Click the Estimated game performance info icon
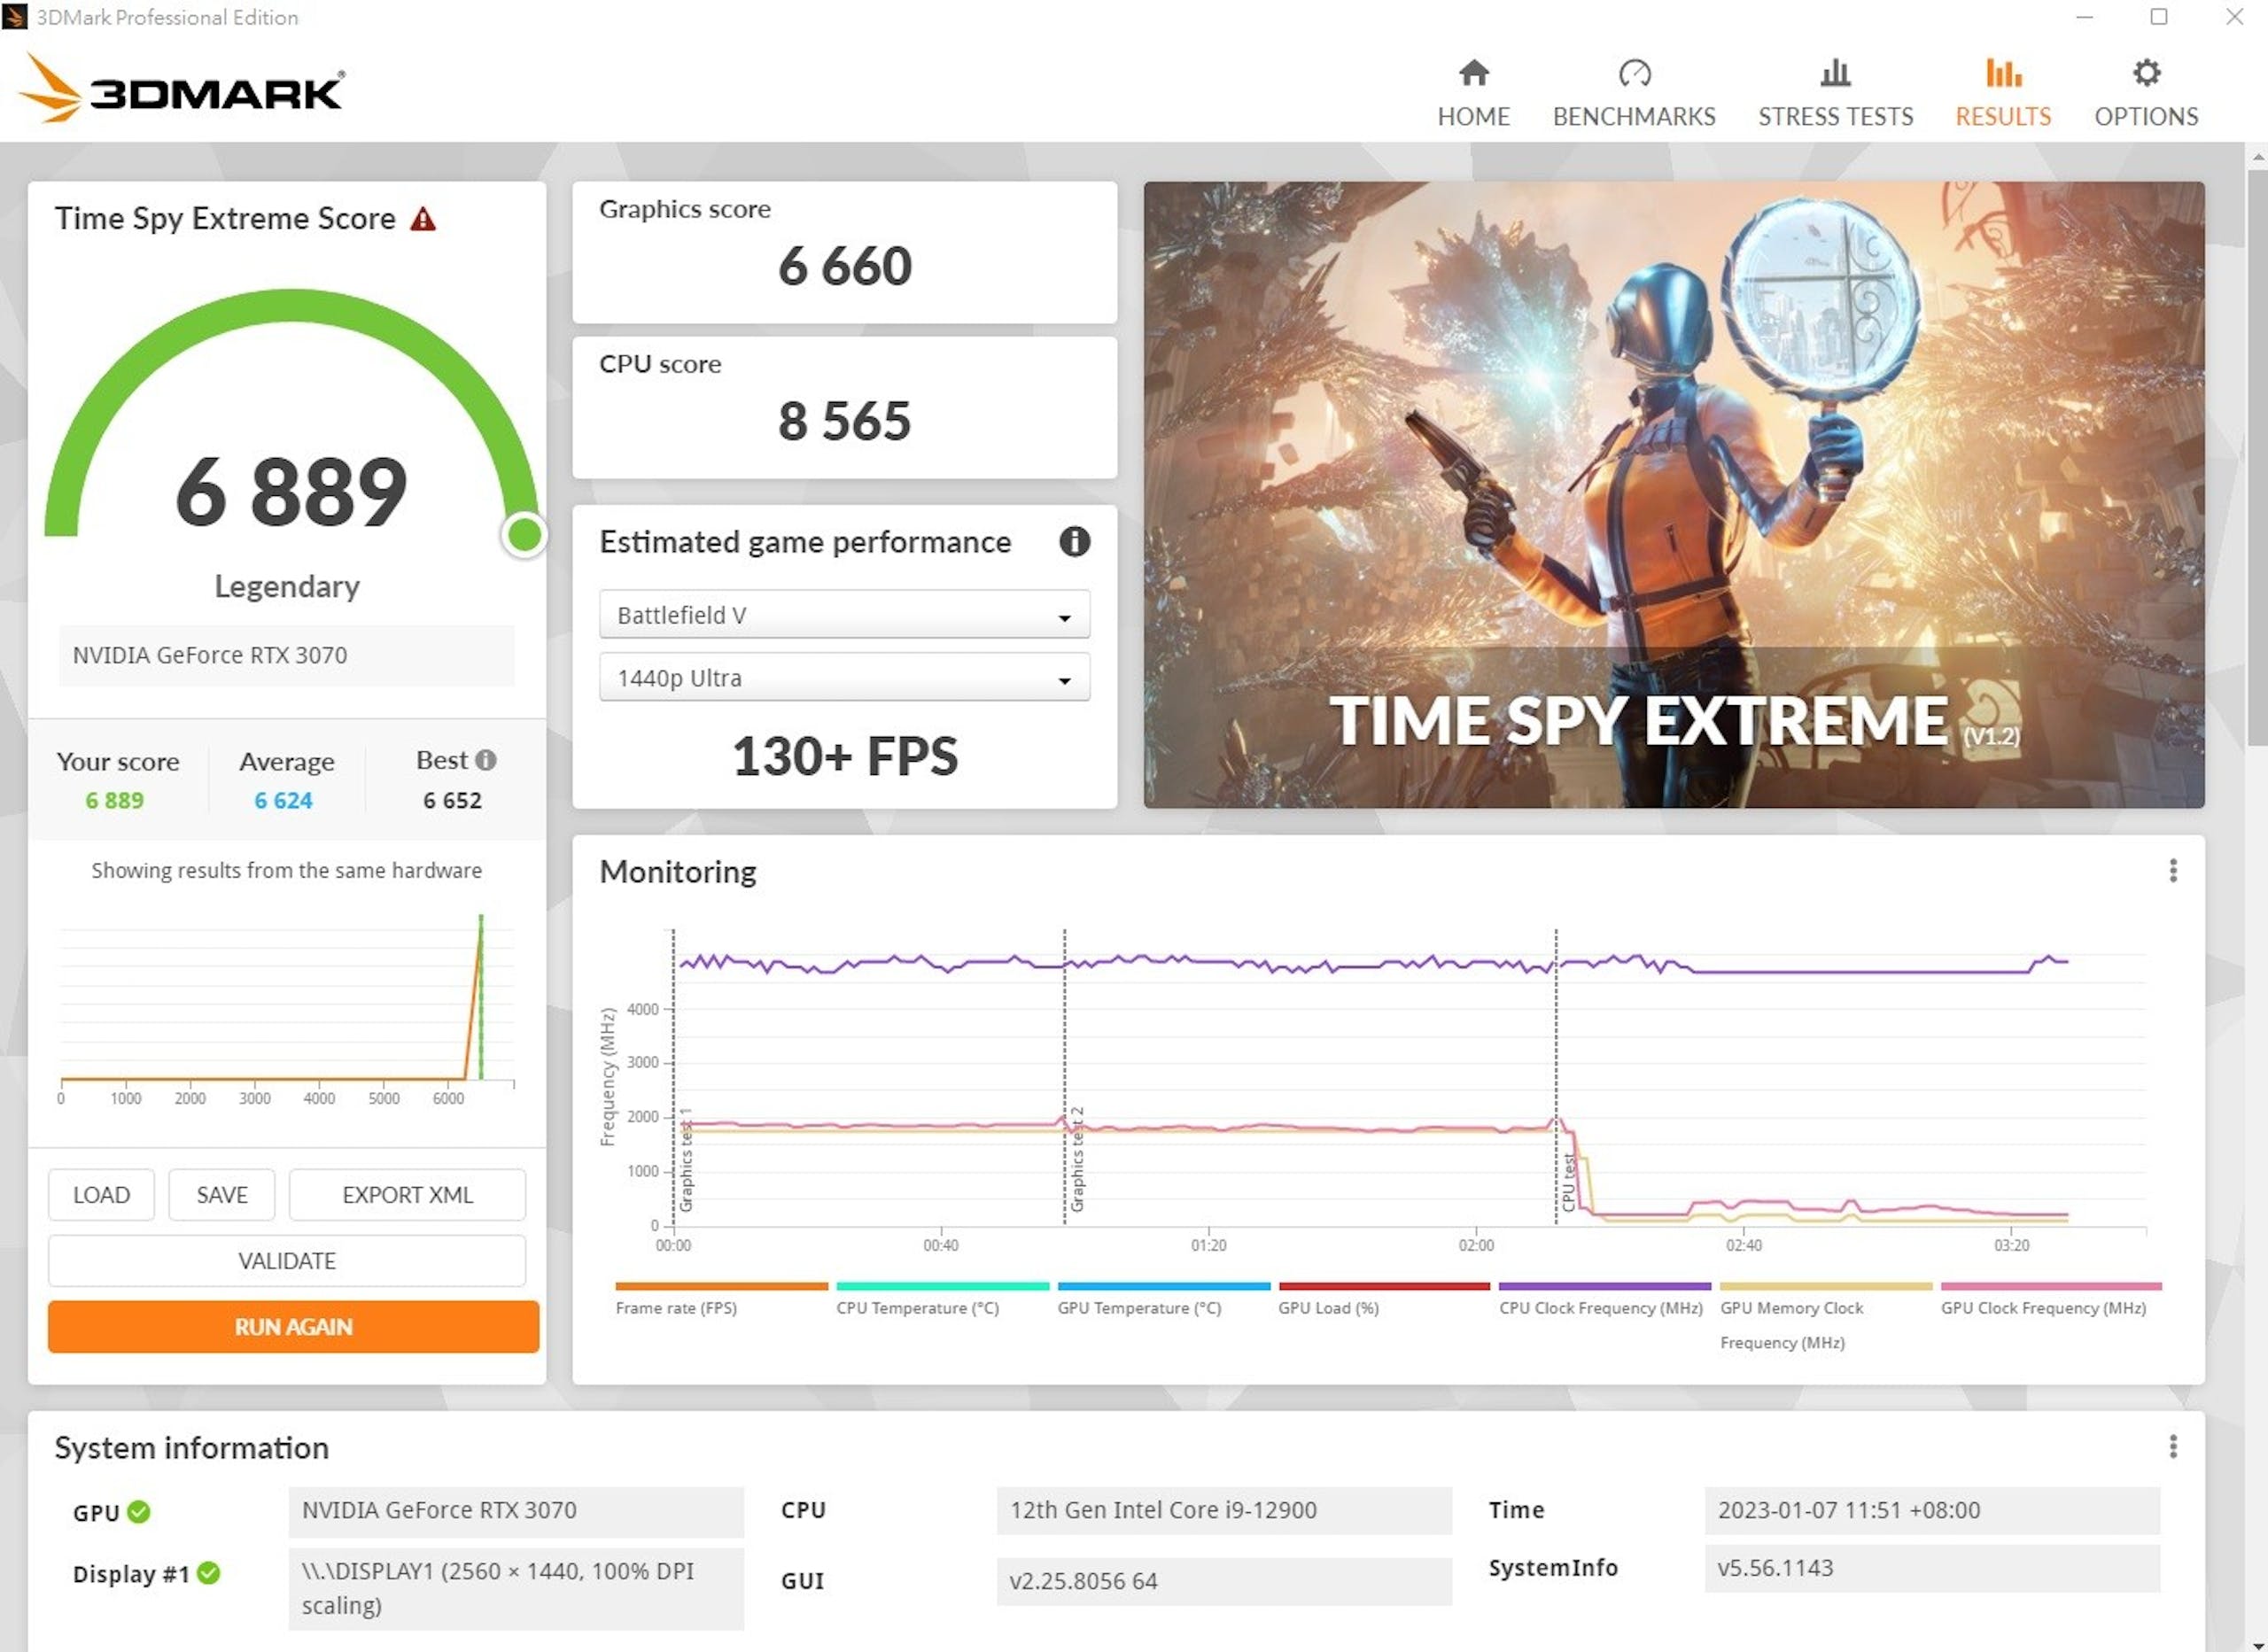The image size is (2268, 1652). click(1074, 542)
